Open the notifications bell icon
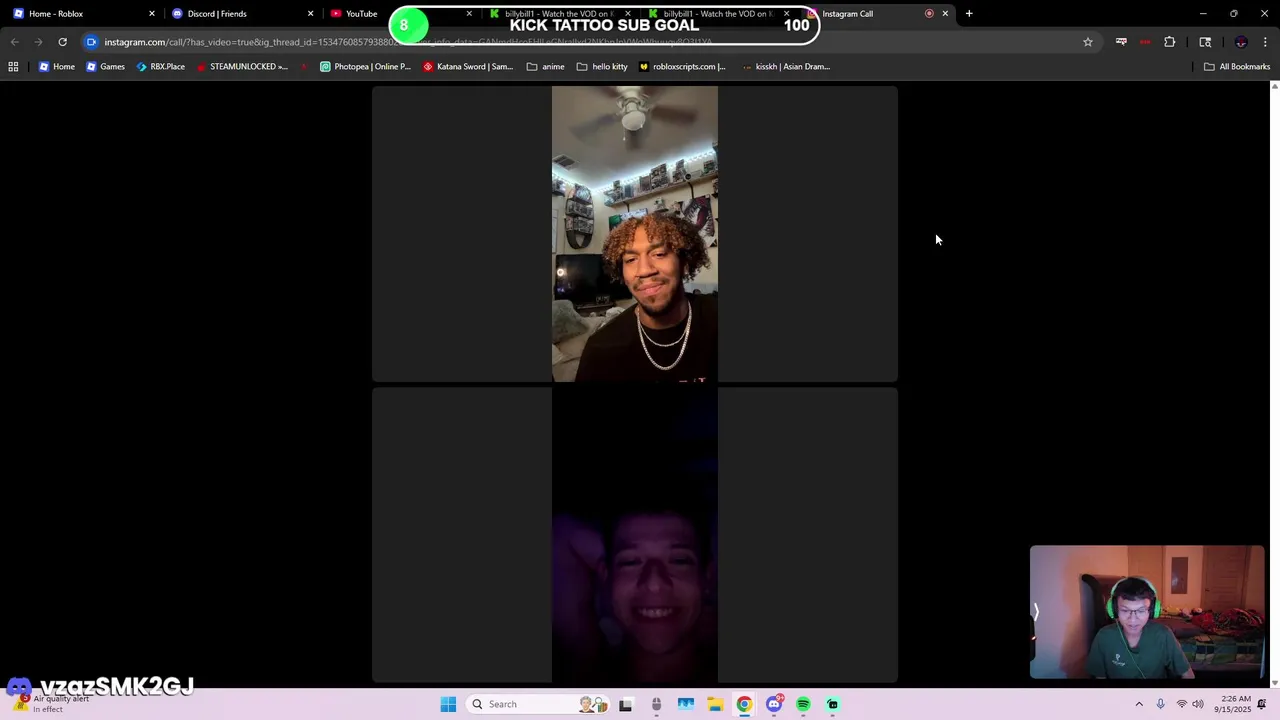The image size is (1280, 720). 1262,704
